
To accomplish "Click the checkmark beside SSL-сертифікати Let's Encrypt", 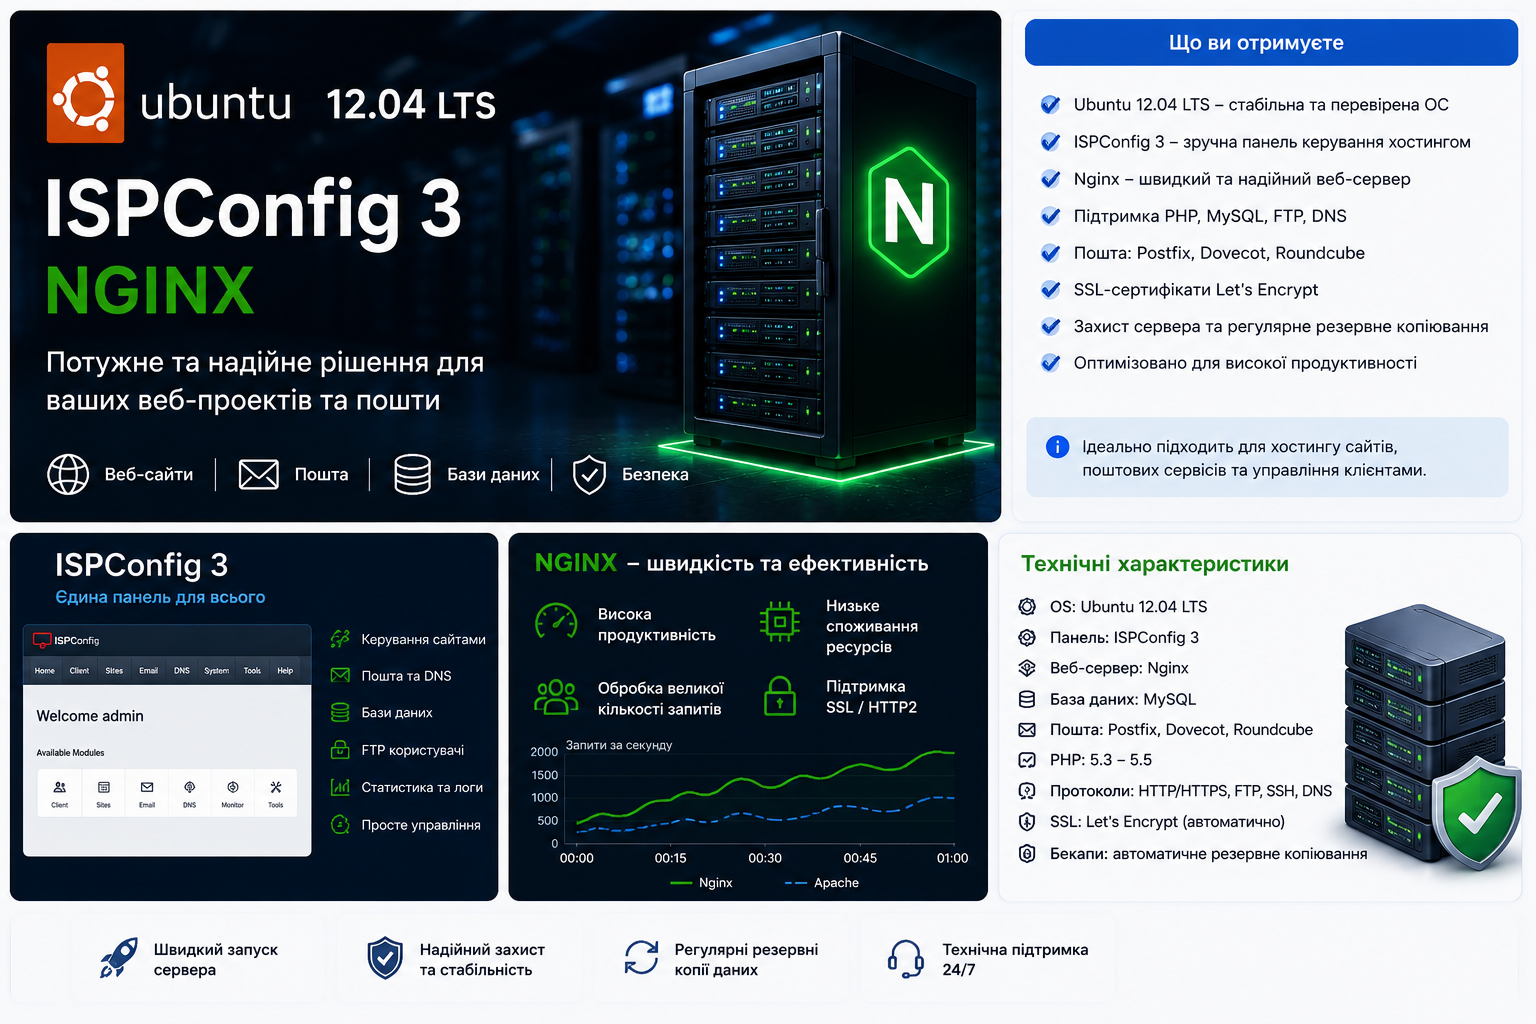I will [x=1050, y=289].
